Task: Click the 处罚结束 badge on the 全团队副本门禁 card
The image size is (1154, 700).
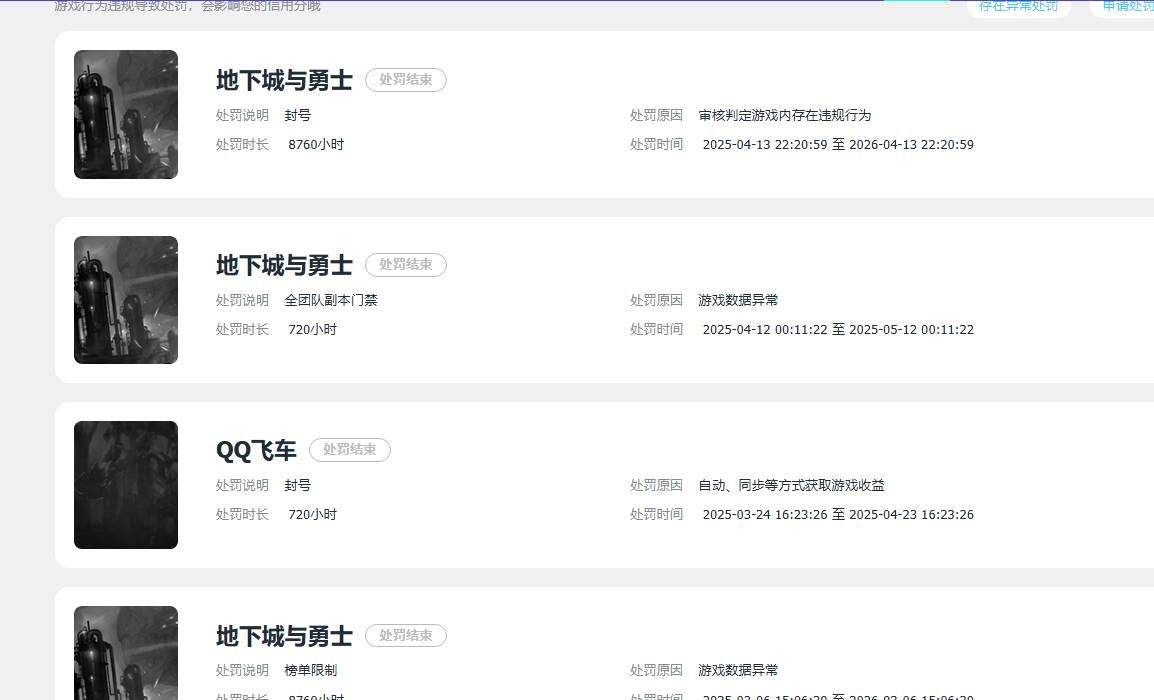Action: tap(406, 264)
